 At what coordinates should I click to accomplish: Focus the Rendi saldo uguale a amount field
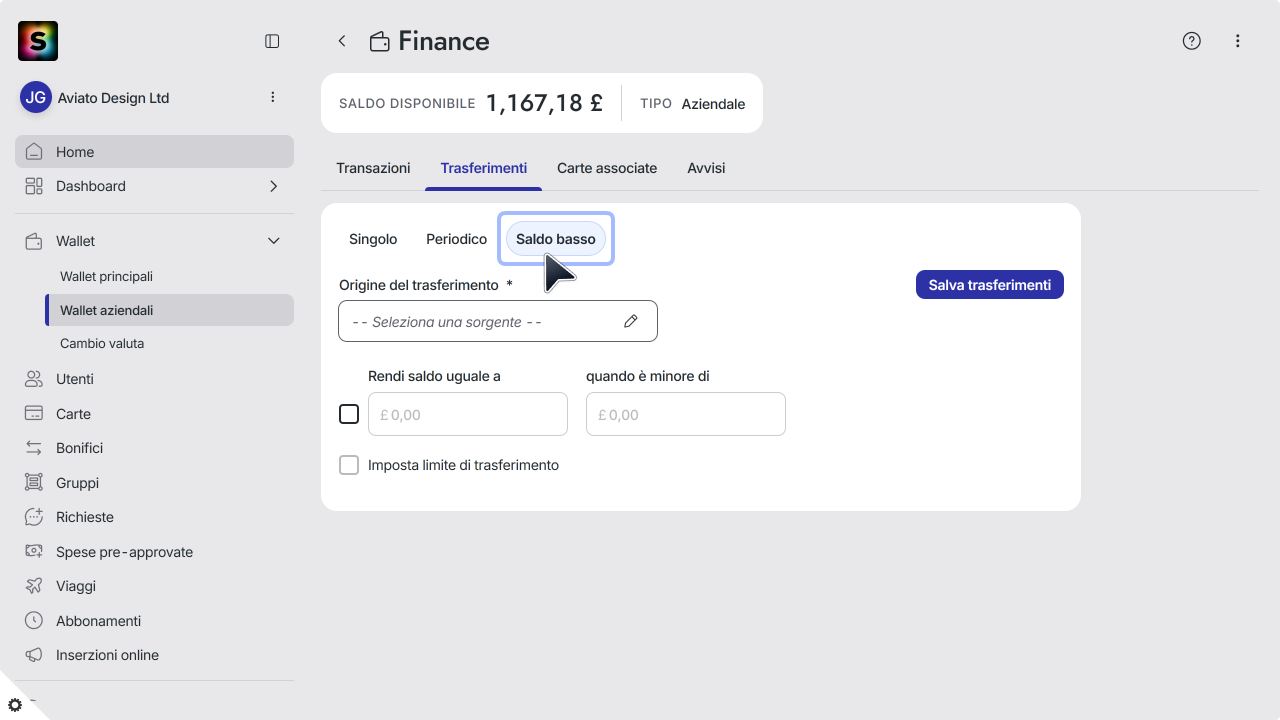click(468, 414)
